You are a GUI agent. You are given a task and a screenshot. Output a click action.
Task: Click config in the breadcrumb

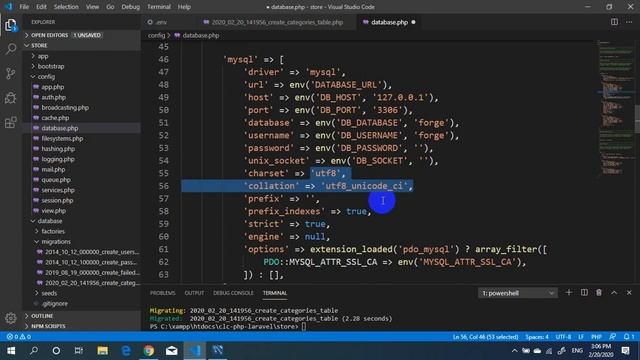[156, 36]
